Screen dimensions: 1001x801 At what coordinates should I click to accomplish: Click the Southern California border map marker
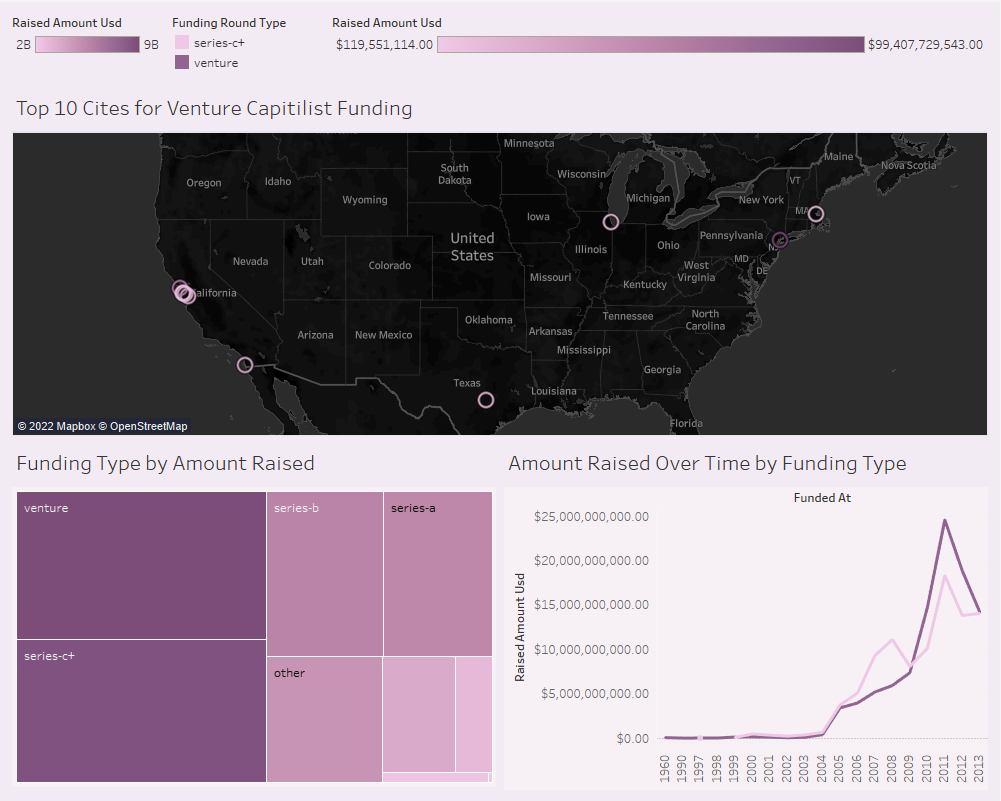point(245,365)
